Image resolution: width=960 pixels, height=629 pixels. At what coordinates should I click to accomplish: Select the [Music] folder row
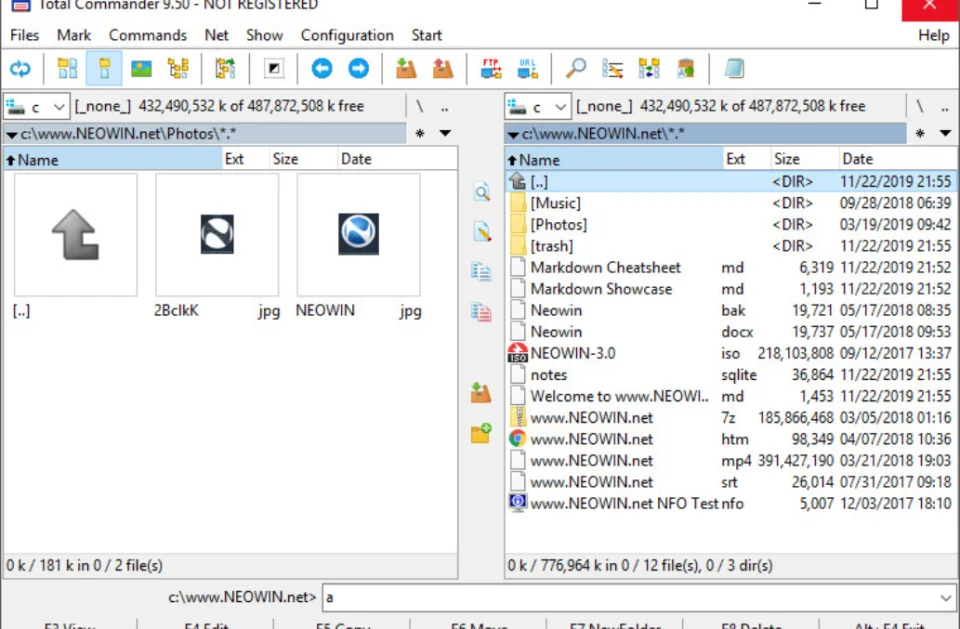(730, 203)
